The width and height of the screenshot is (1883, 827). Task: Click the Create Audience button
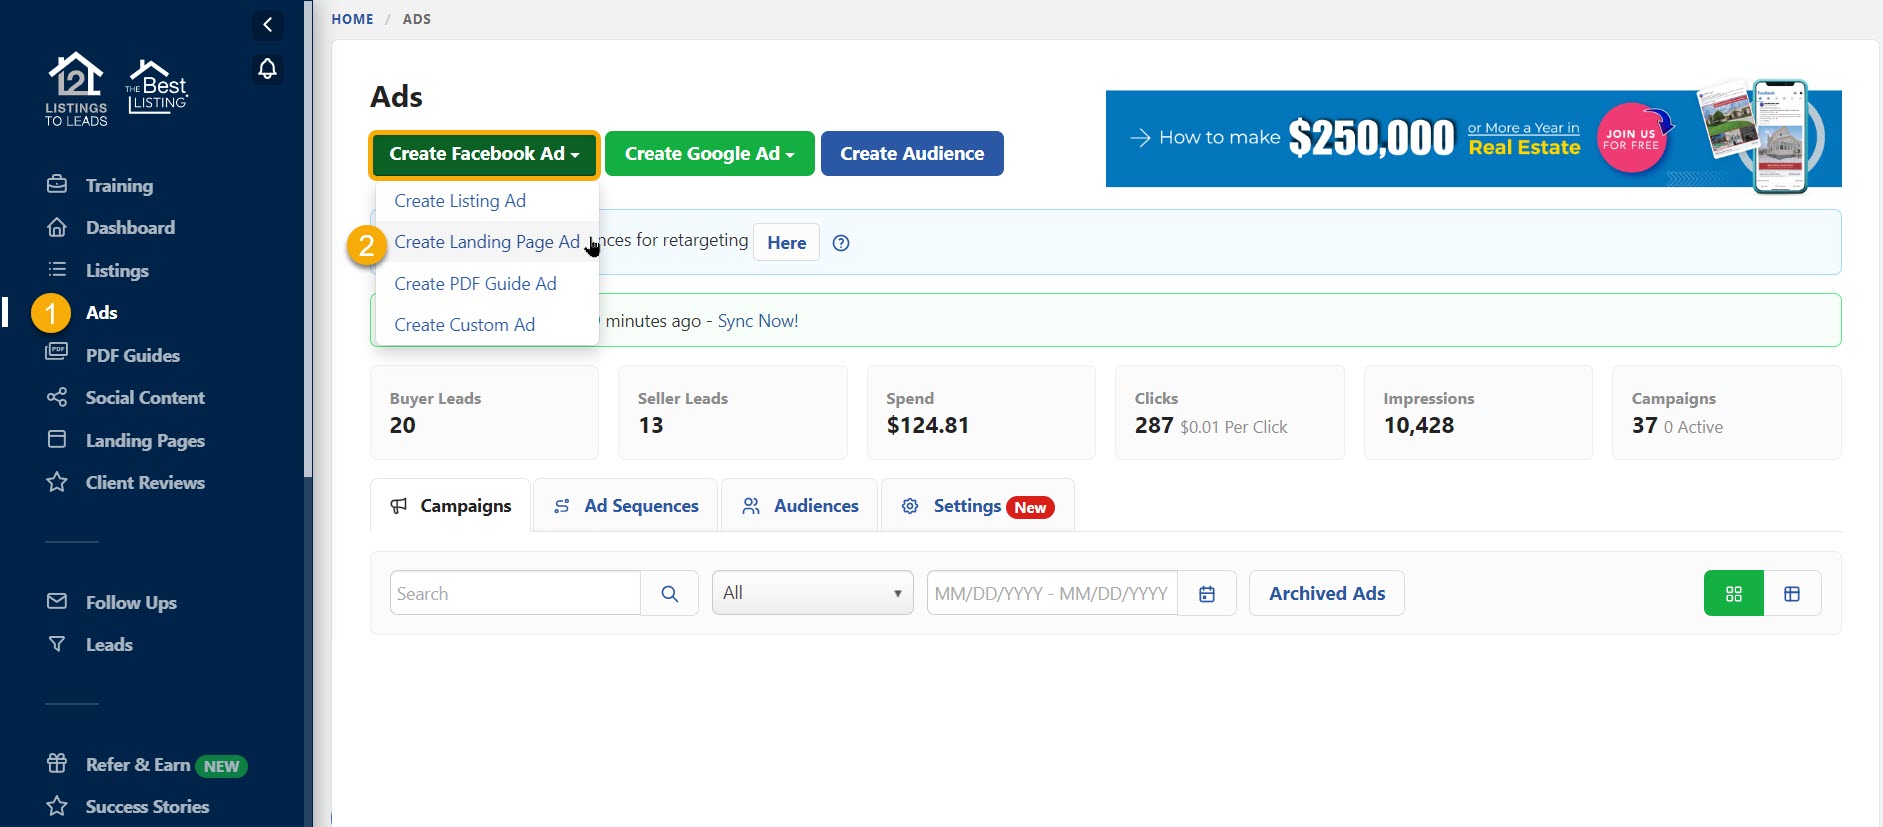point(912,154)
